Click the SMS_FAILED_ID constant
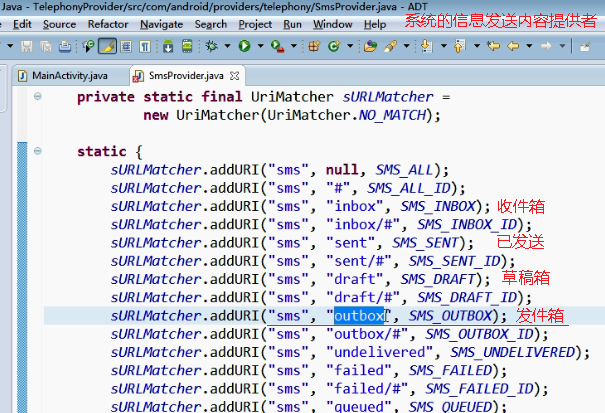Viewport: 605px width, 413px height. pyautogui.click(x=479, y=389)
